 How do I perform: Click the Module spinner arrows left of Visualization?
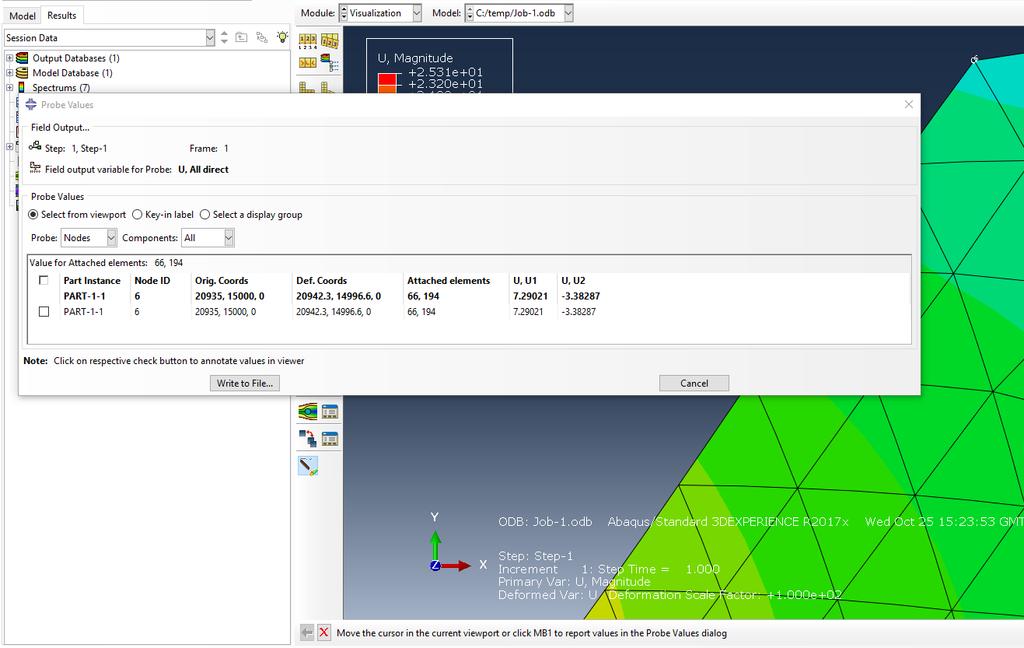[x=344, y=13]
